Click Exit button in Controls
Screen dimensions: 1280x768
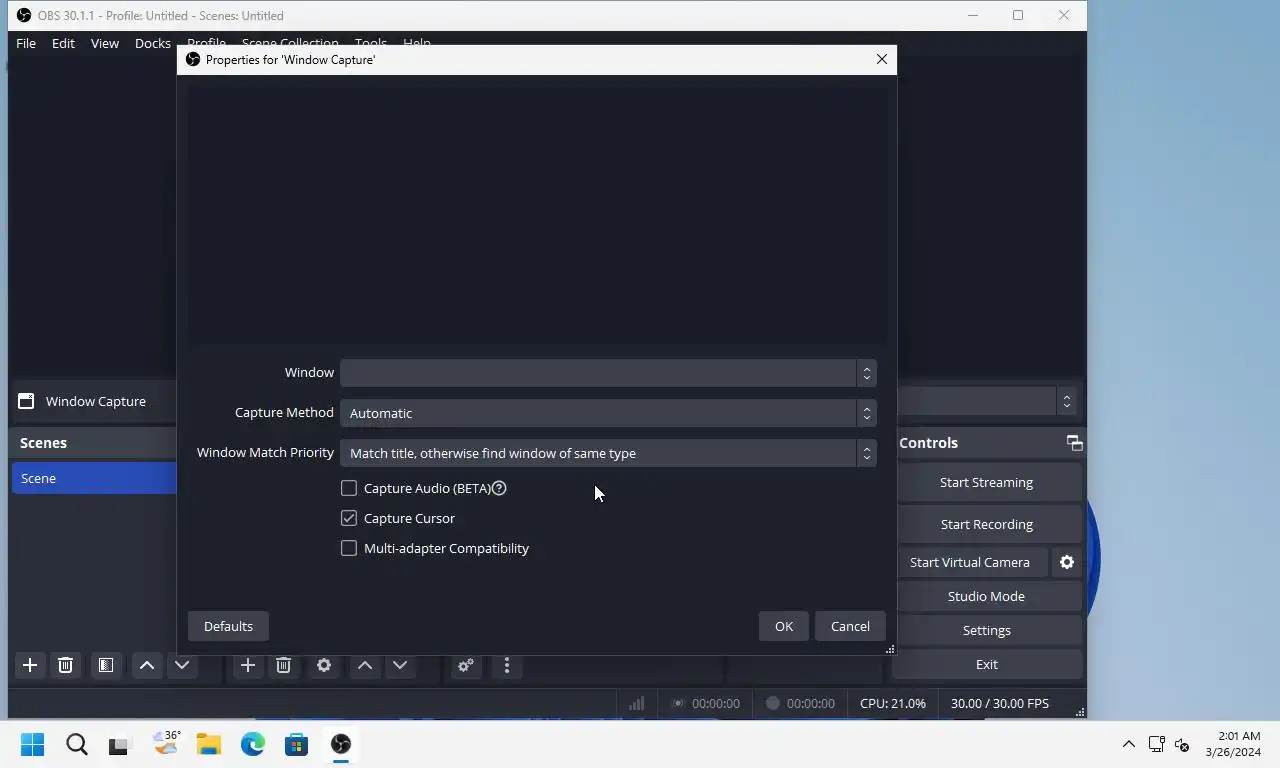tap(986, 664)
